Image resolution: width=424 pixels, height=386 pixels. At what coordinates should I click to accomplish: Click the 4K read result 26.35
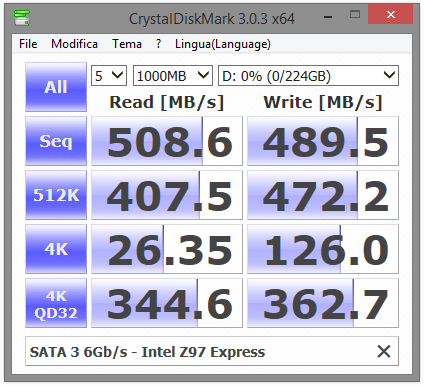(x=167, y=249)
